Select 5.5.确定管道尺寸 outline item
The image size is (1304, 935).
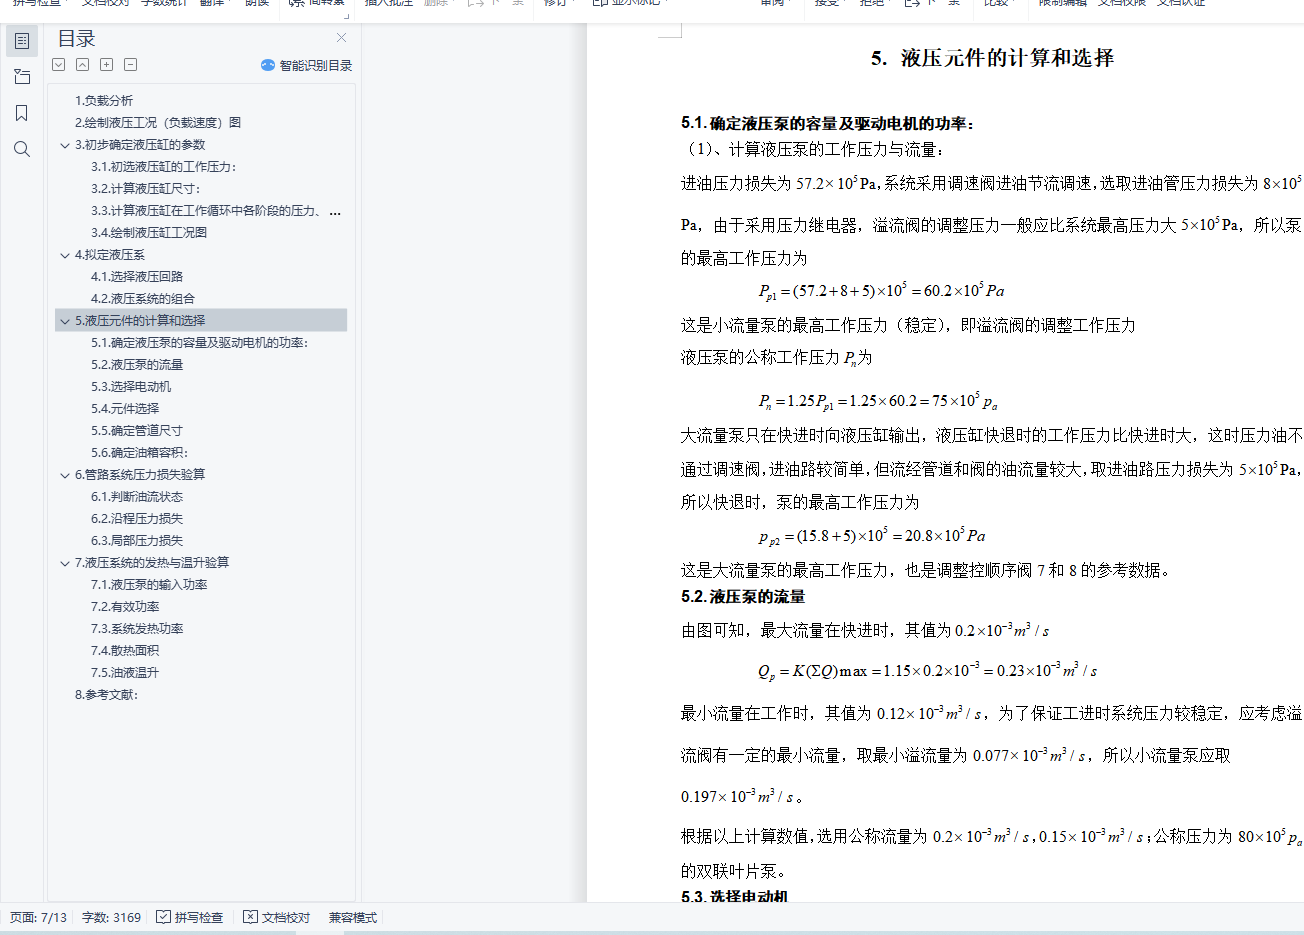coord(137,431)
